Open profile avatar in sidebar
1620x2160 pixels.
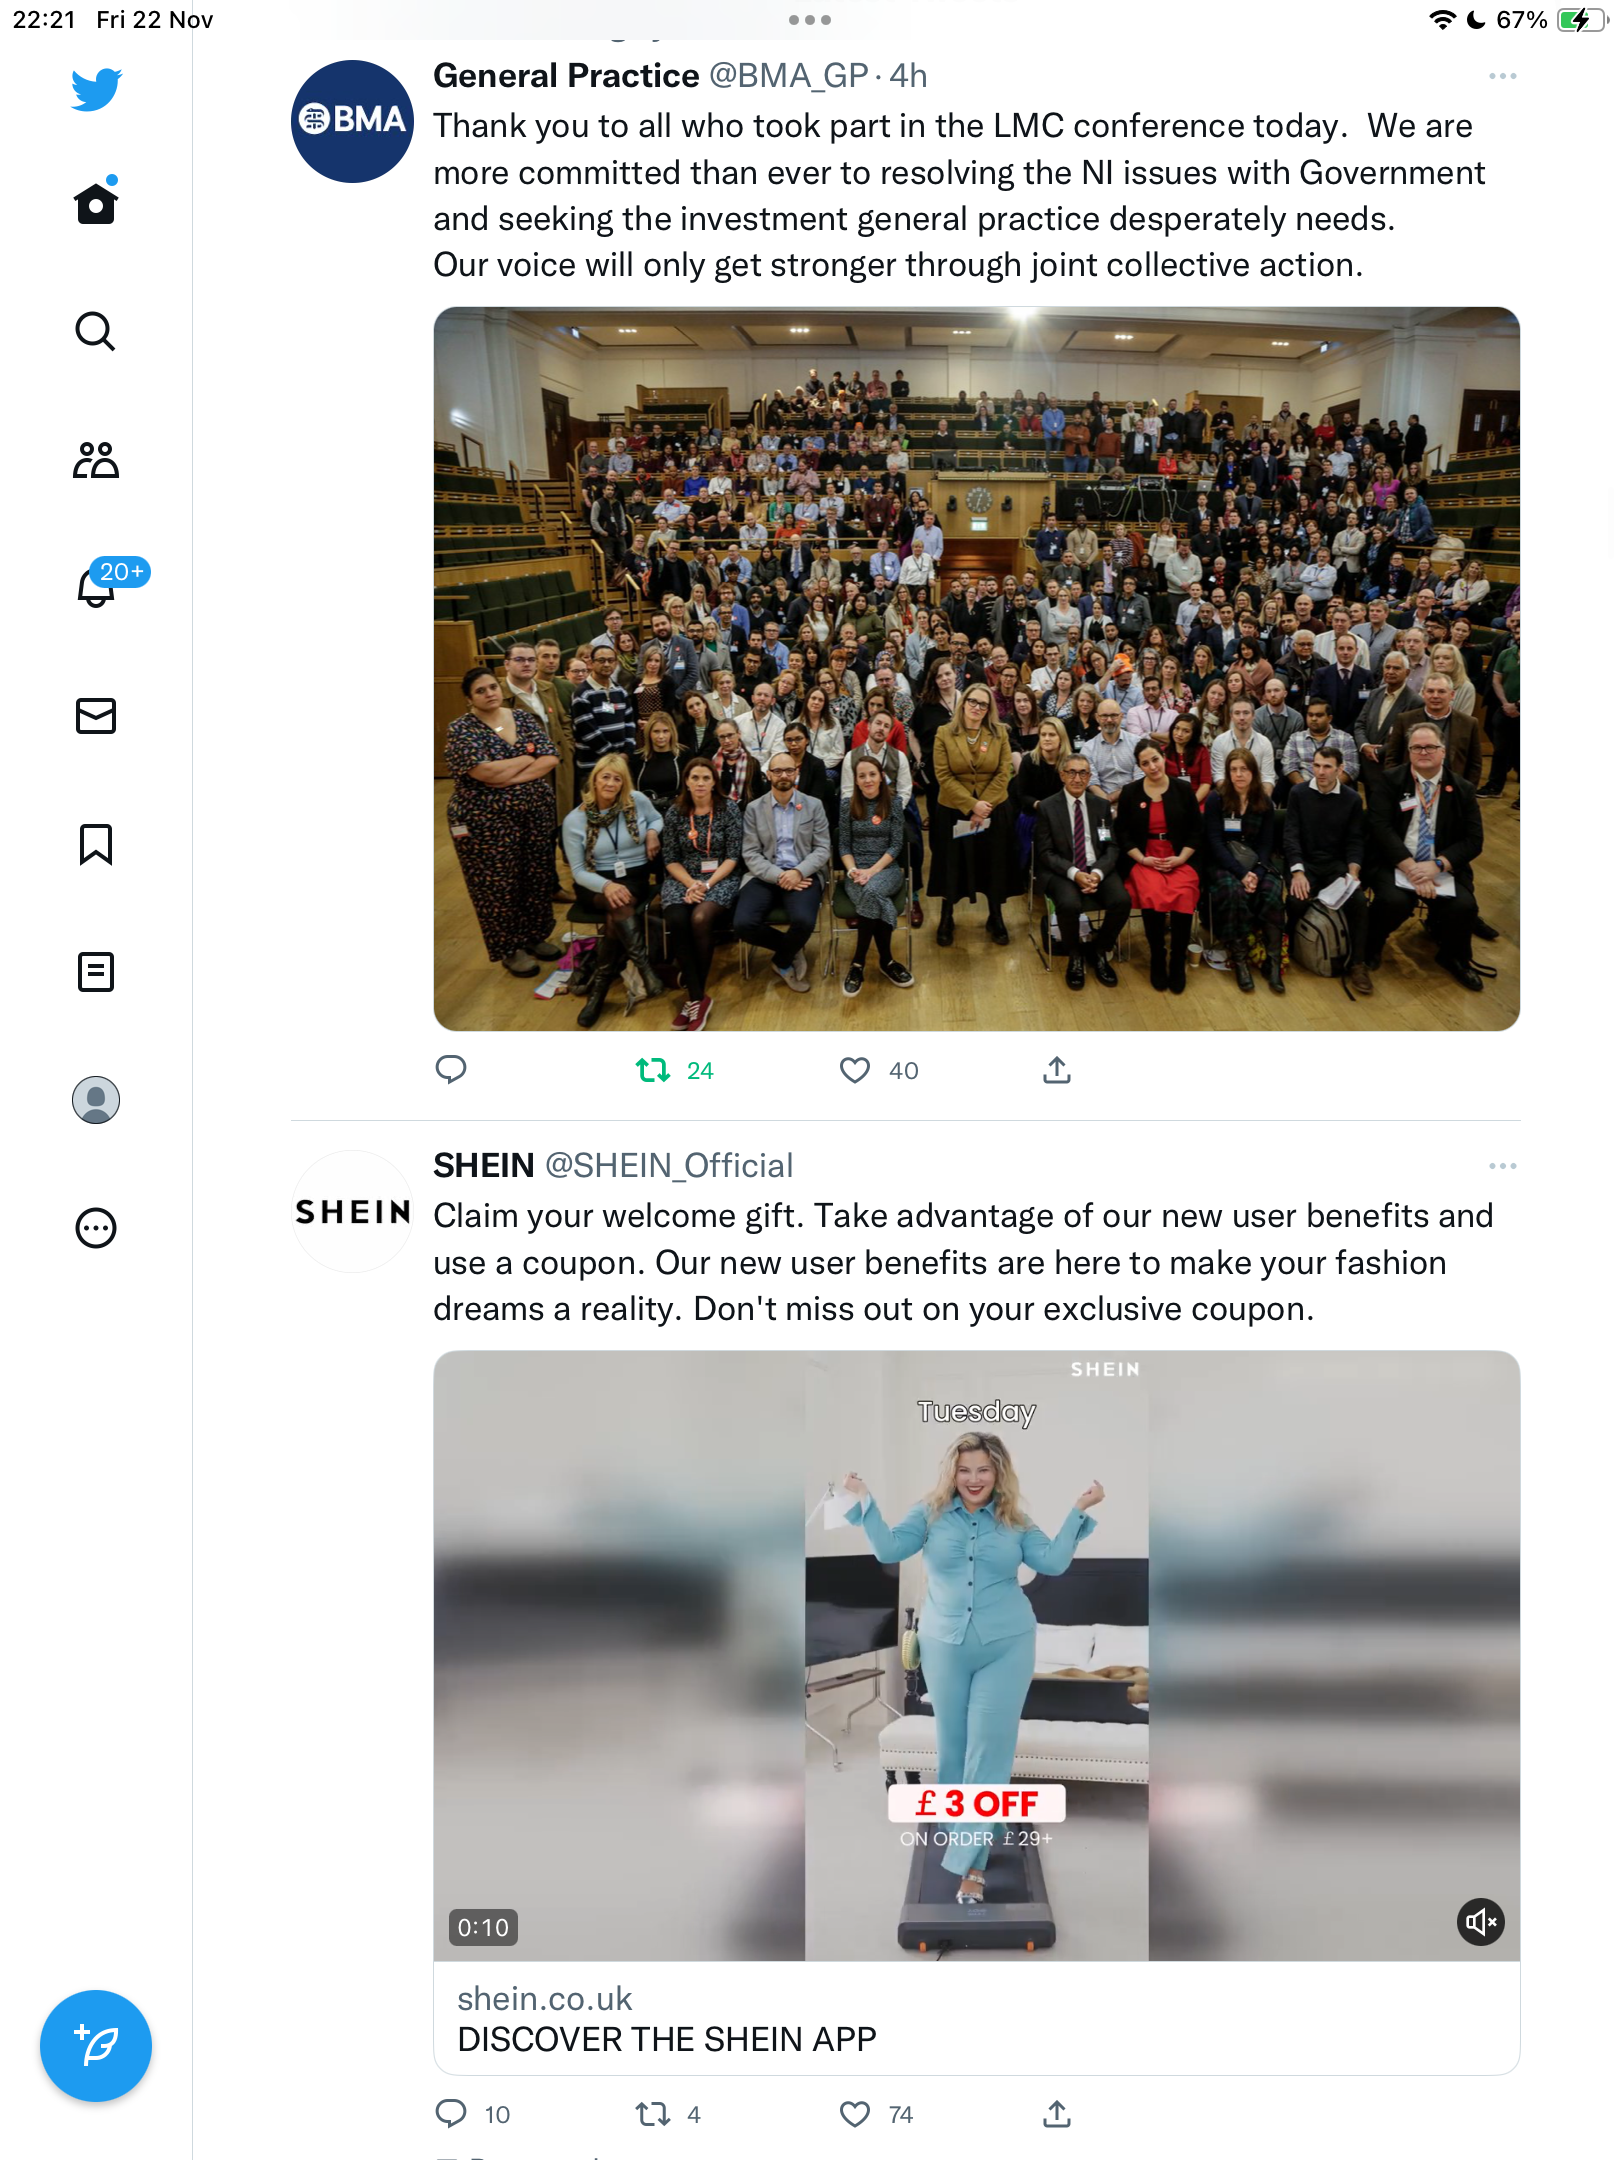(x=96, y=1100)
